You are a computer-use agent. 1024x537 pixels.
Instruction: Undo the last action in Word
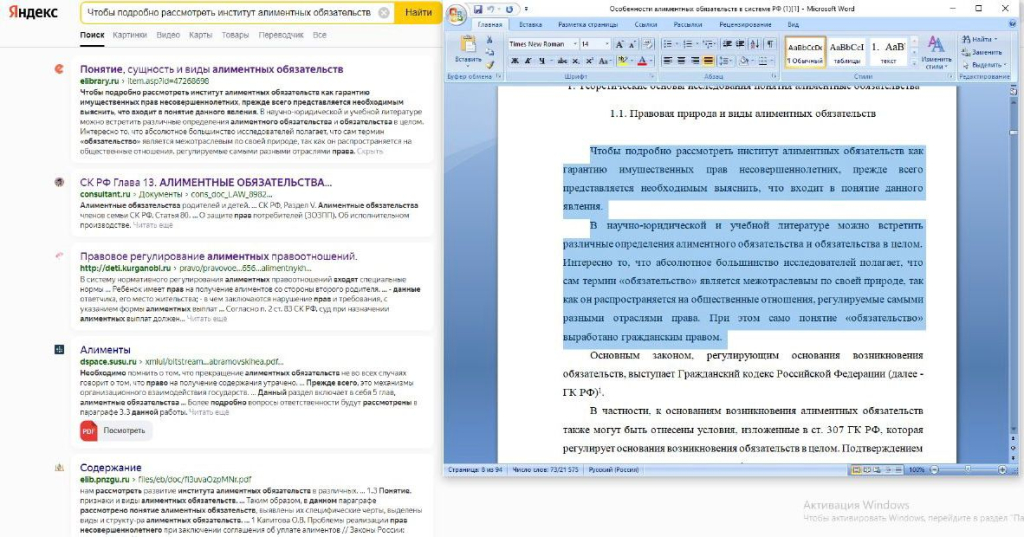[491, 9]
